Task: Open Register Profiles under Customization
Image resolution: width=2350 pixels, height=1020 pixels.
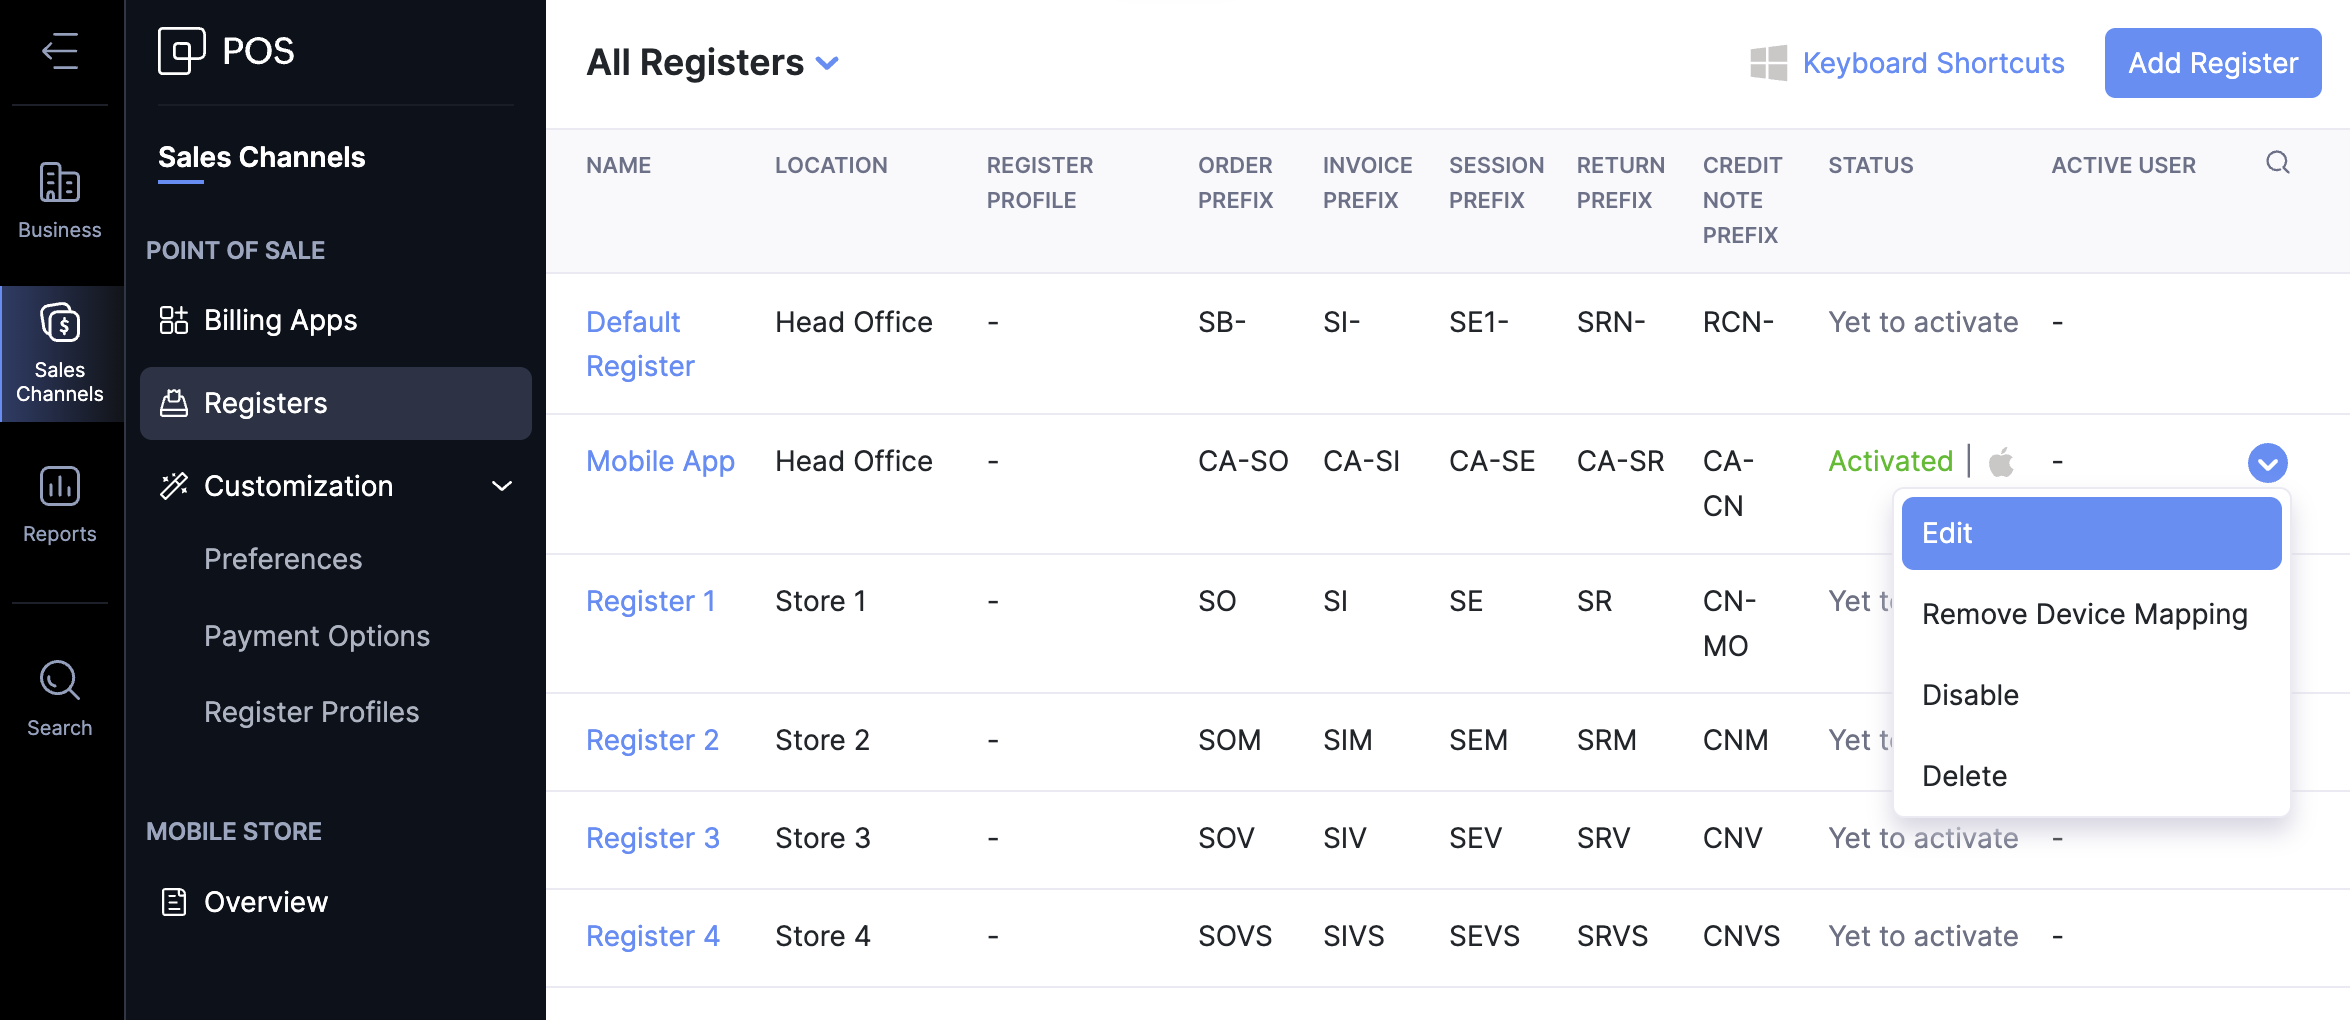Action: click(x=311, y=712)
